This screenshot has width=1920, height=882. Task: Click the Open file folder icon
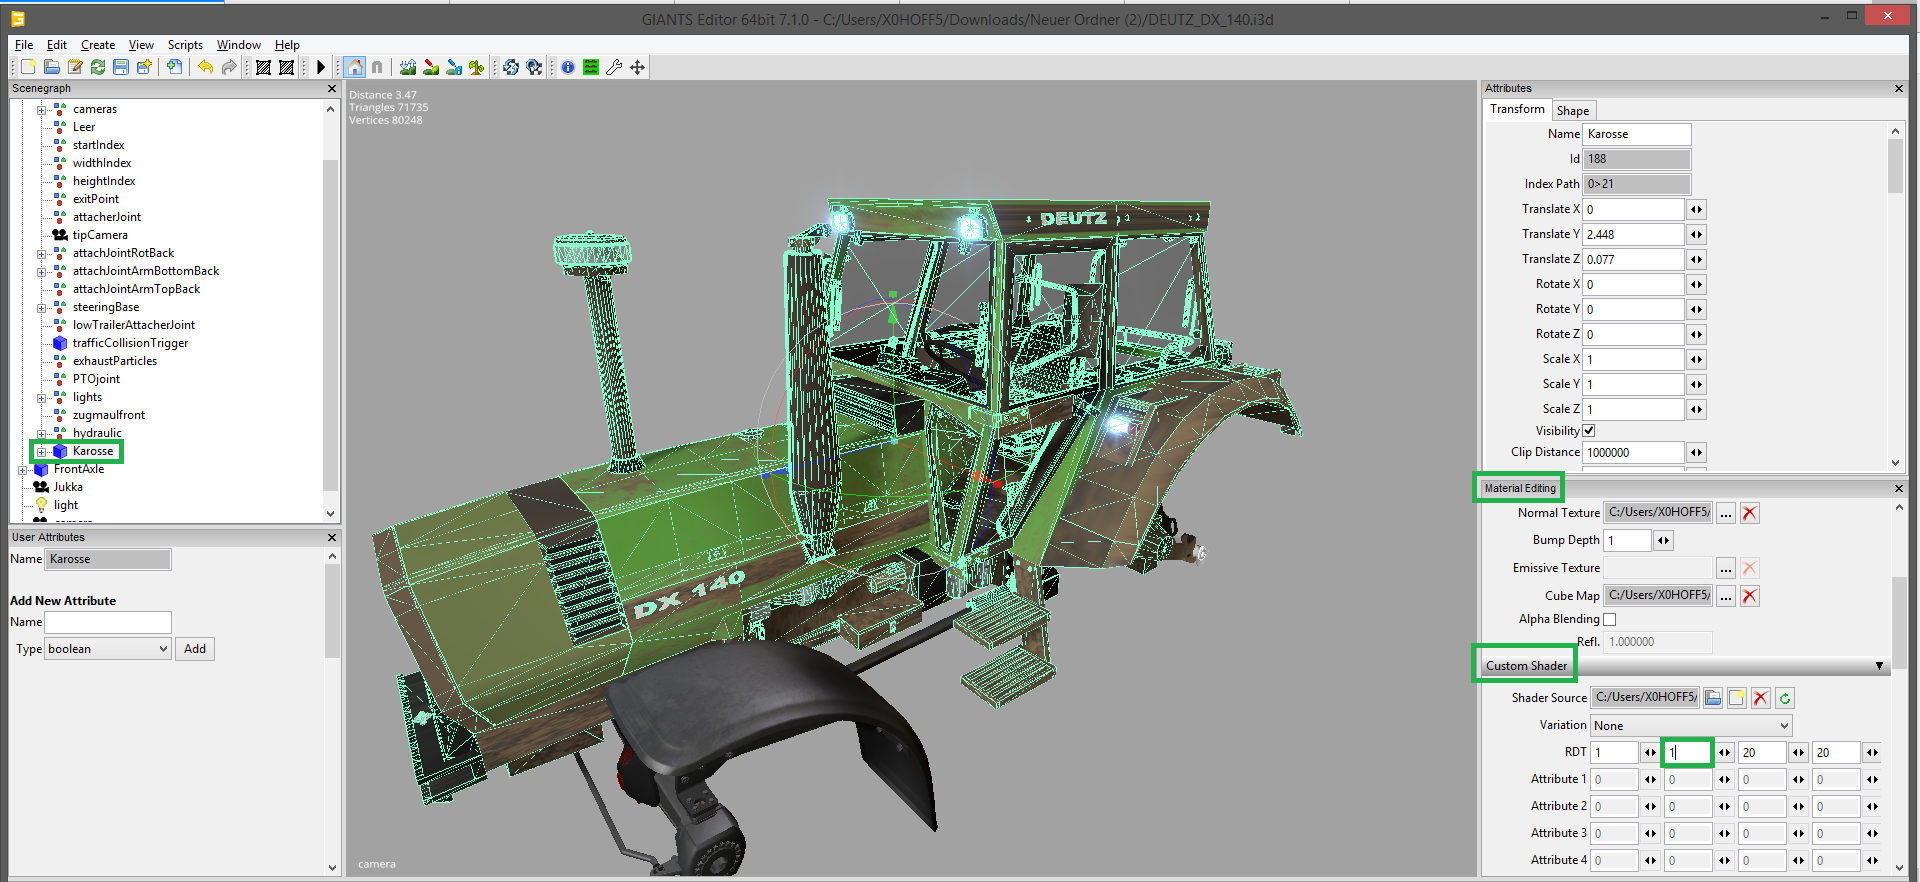pos(51,67)
